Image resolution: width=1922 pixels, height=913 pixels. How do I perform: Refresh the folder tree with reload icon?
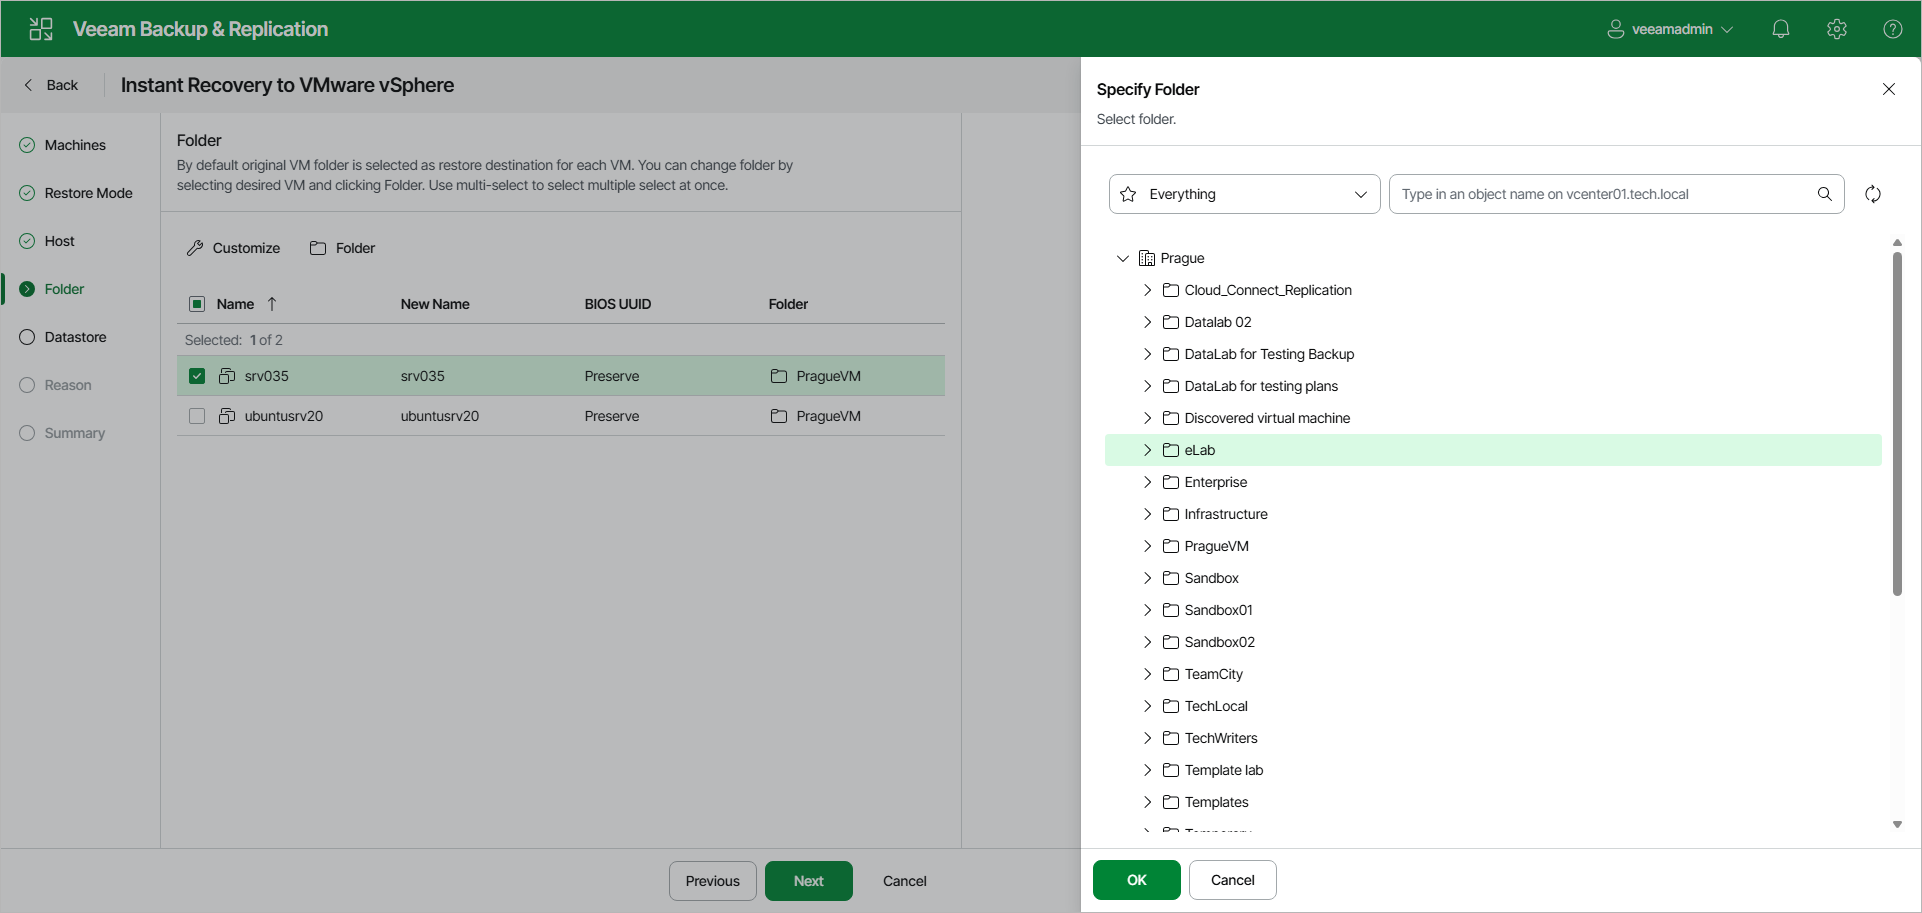coord(1872,194)
